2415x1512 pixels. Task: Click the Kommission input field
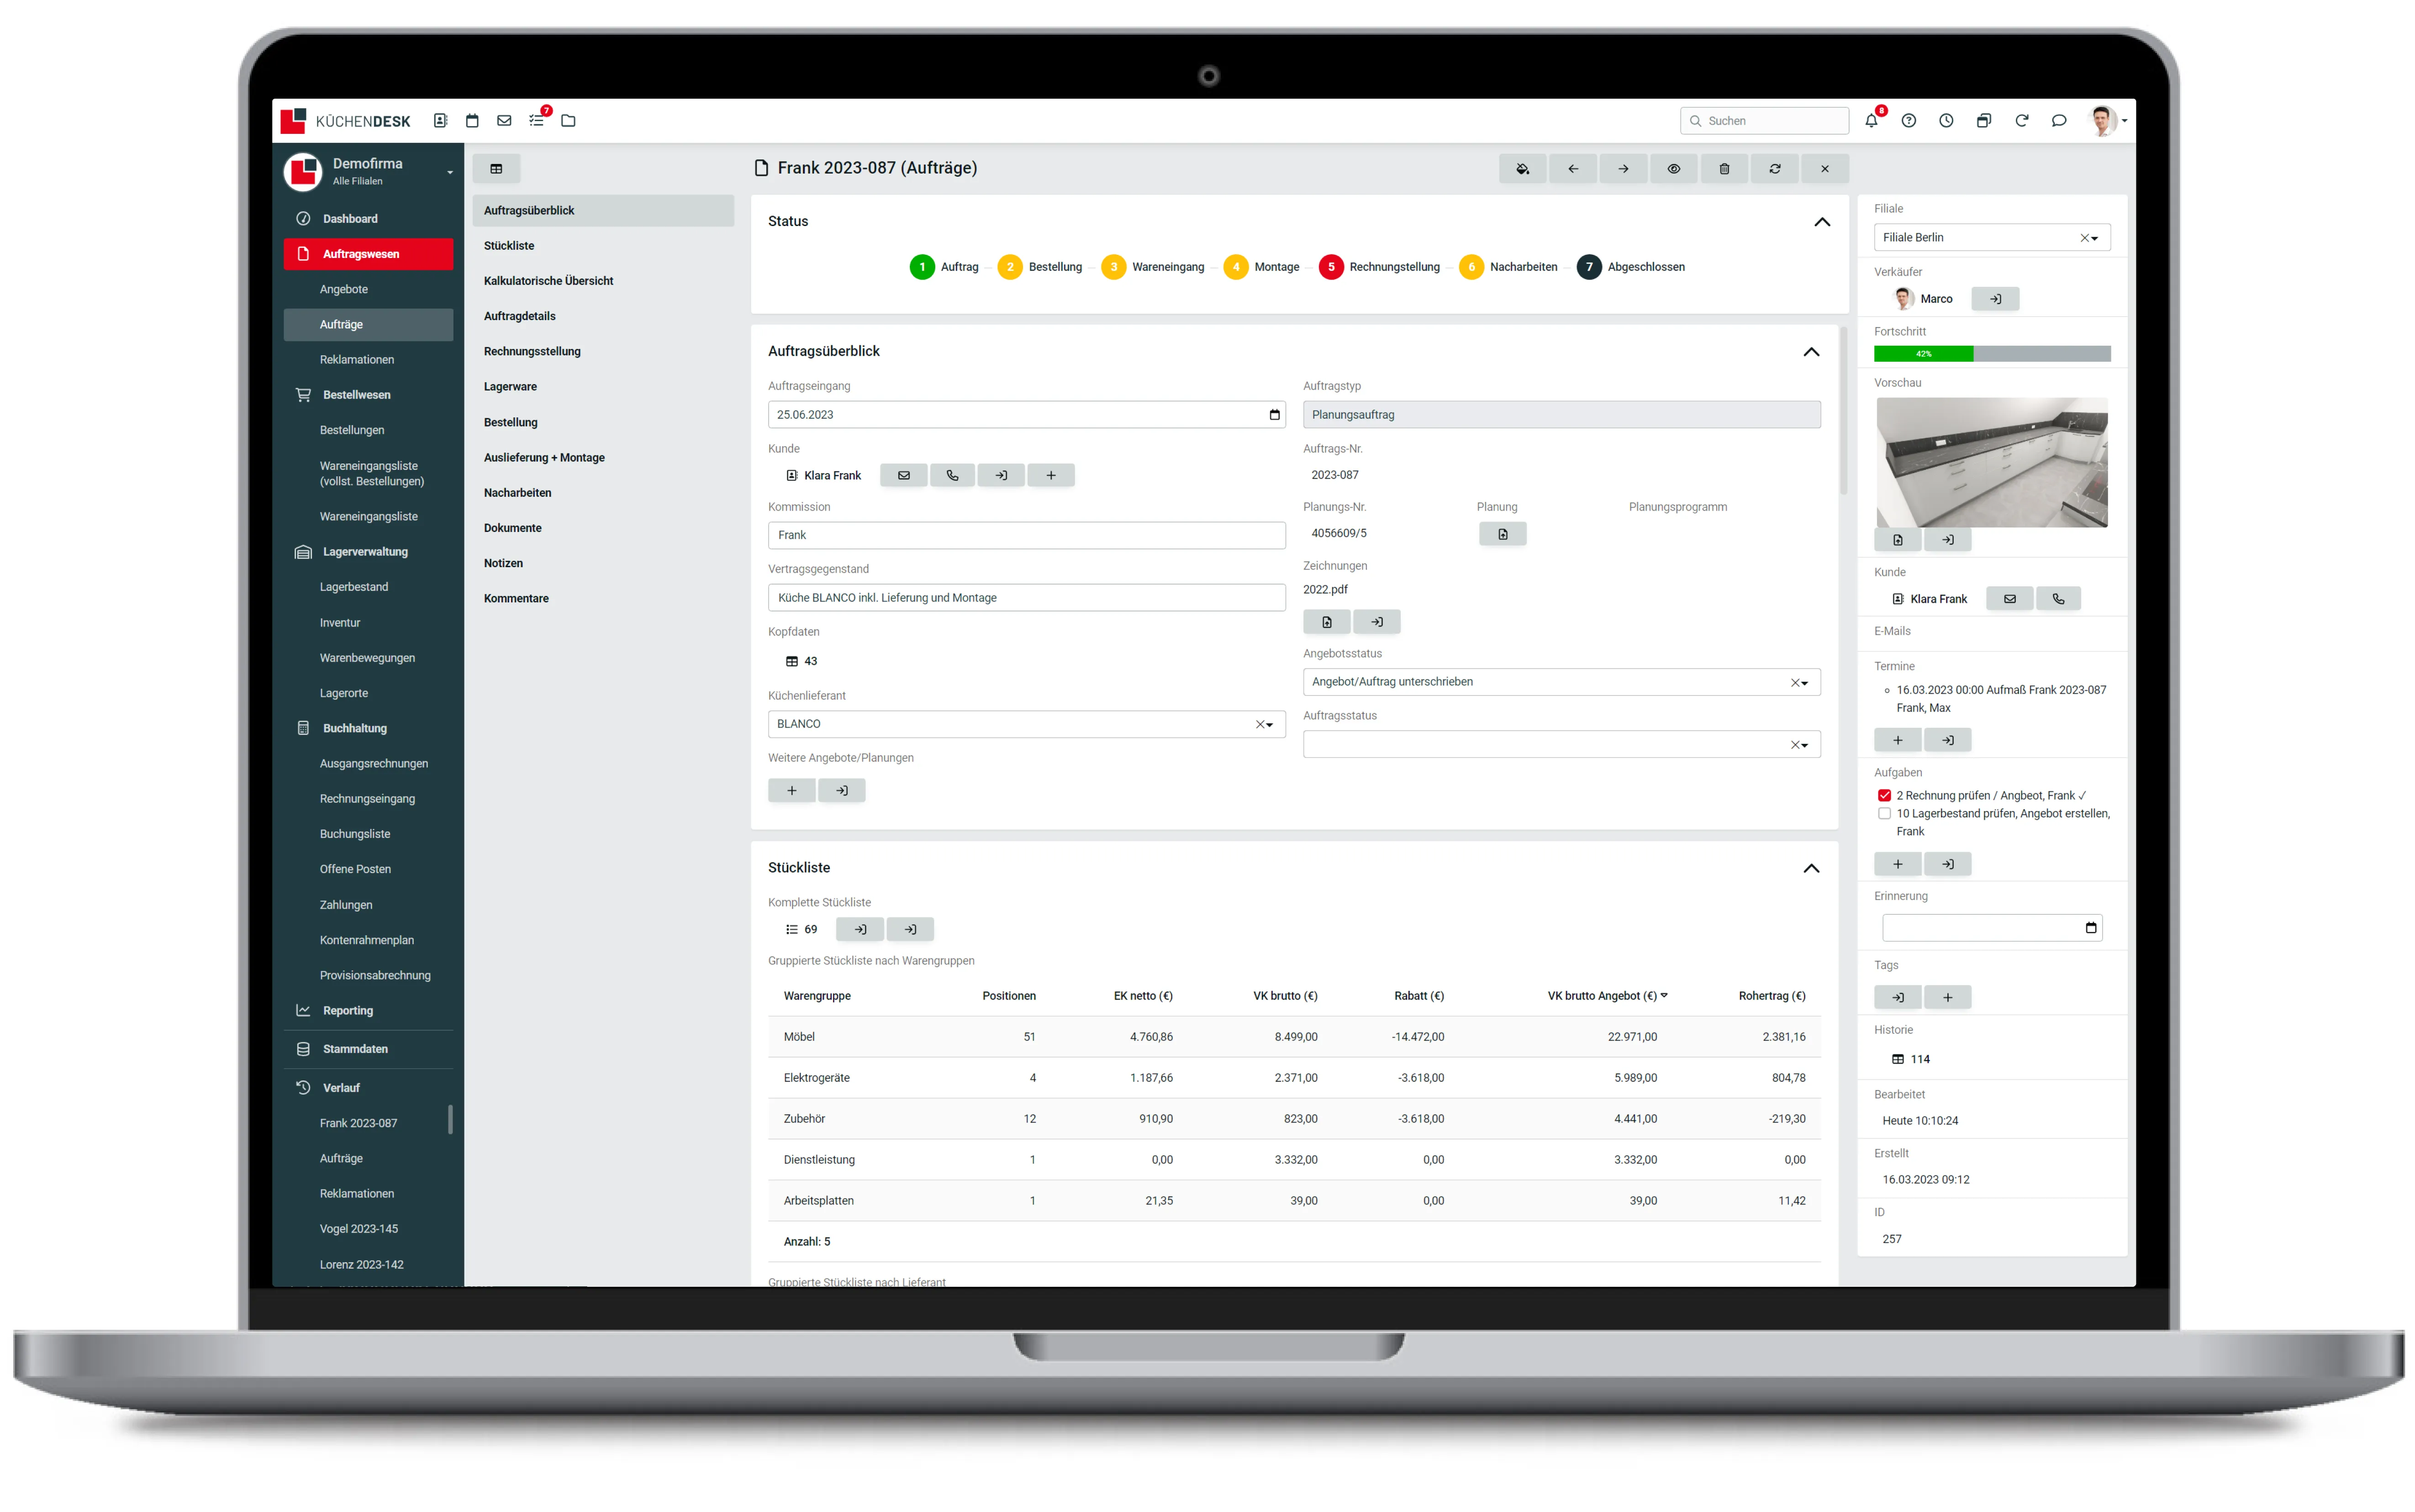1026,536
